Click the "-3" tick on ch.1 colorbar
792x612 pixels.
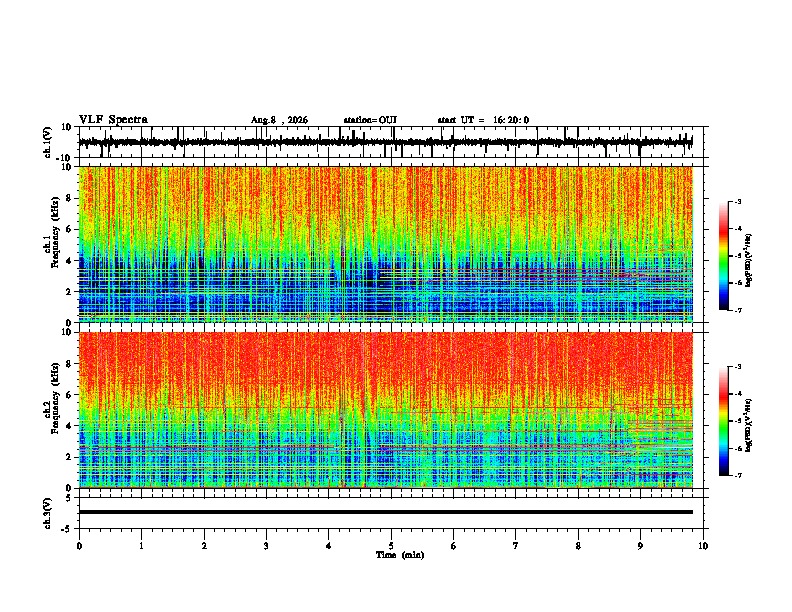[738, 201]
